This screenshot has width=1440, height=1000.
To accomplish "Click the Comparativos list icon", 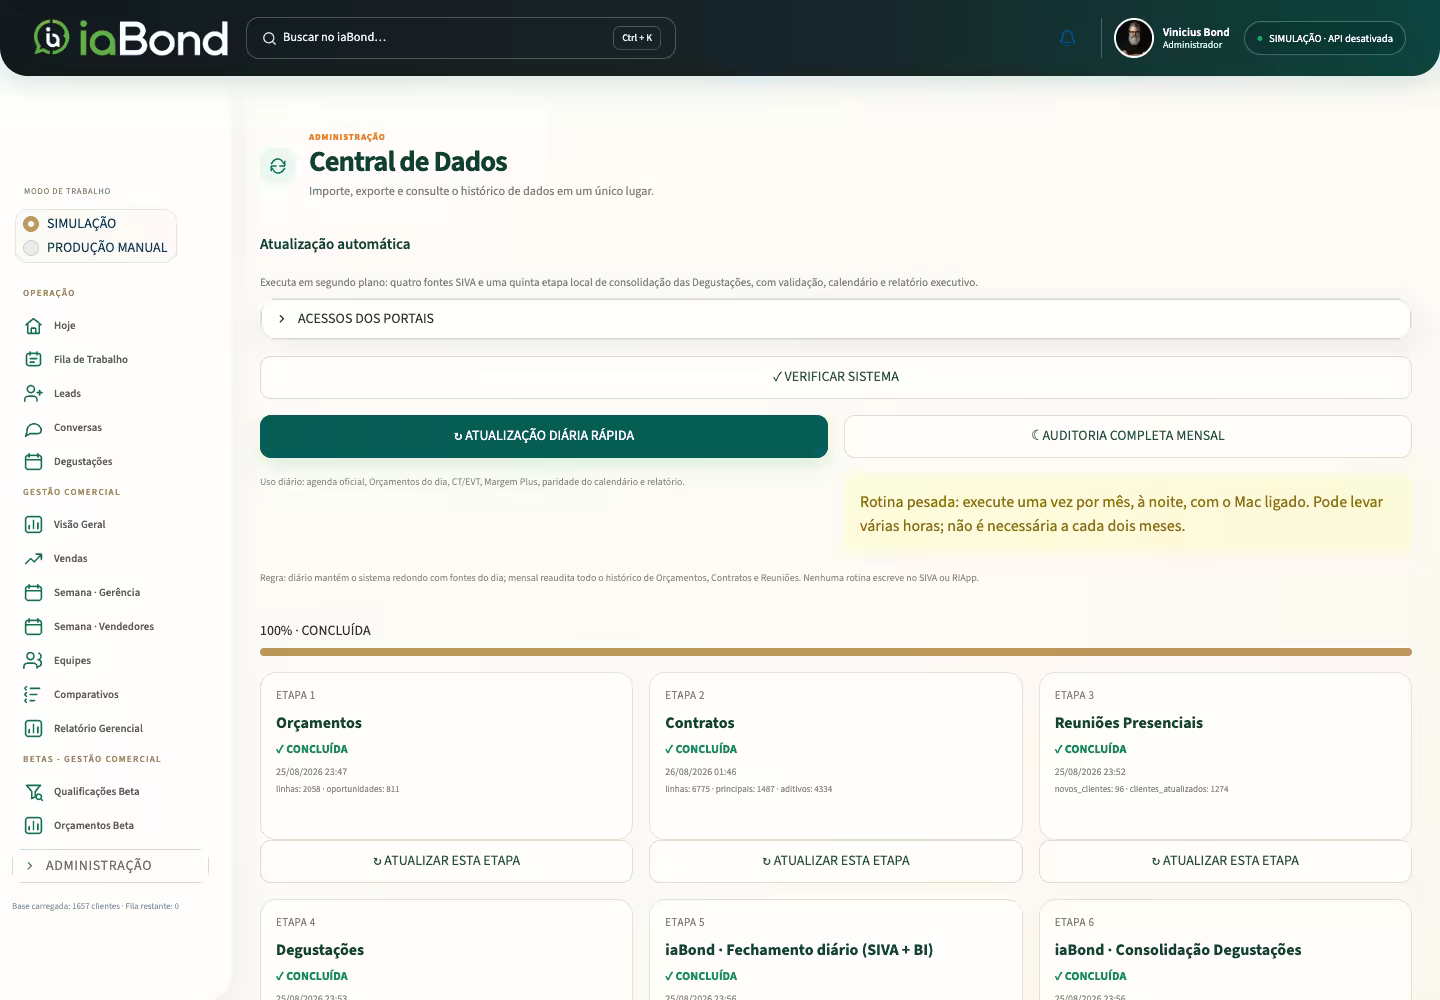I will [33, 694].
